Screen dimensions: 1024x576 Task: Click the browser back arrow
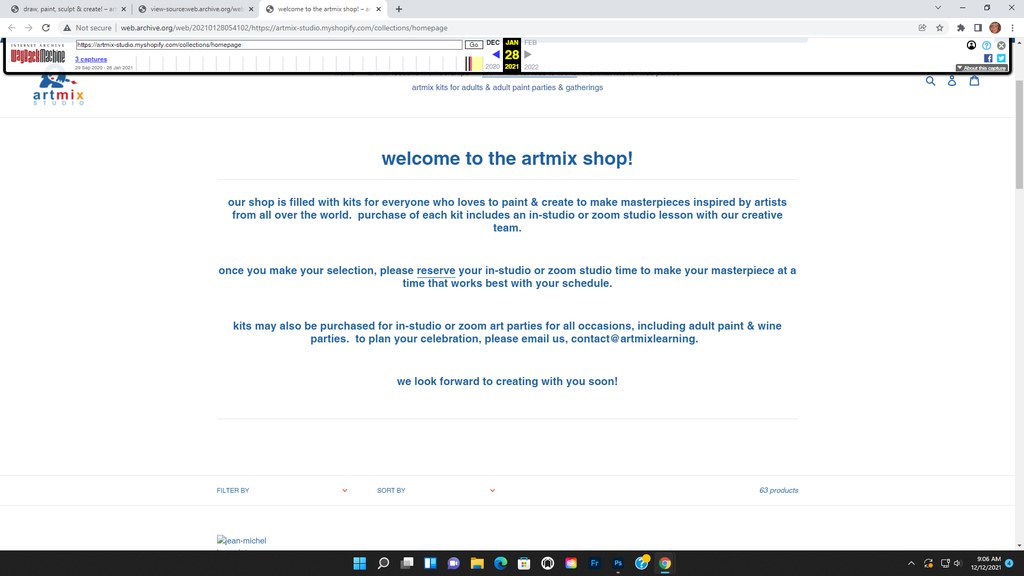pyautogui.click(x=12, y=27)
